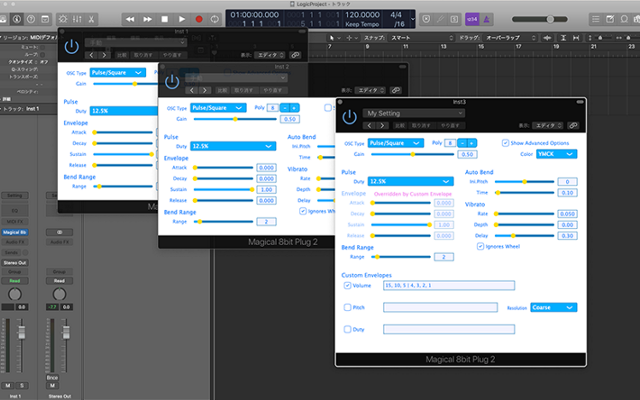Click green Read automation button on Inst 1
The width and height of the screenshot is (640, 400).
(15, 281)
